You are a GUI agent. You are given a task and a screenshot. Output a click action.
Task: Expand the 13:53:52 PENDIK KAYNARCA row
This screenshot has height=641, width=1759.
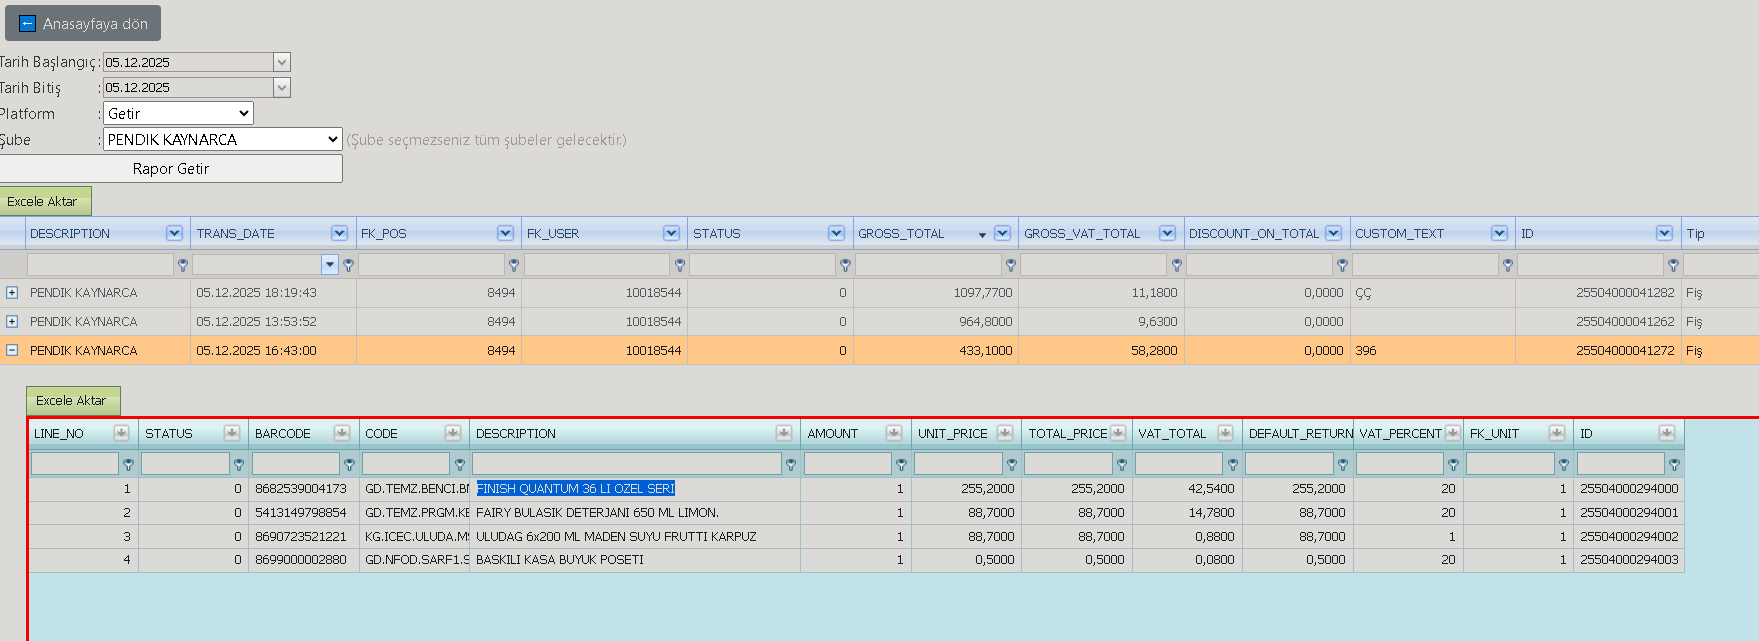tap(12, 322)
